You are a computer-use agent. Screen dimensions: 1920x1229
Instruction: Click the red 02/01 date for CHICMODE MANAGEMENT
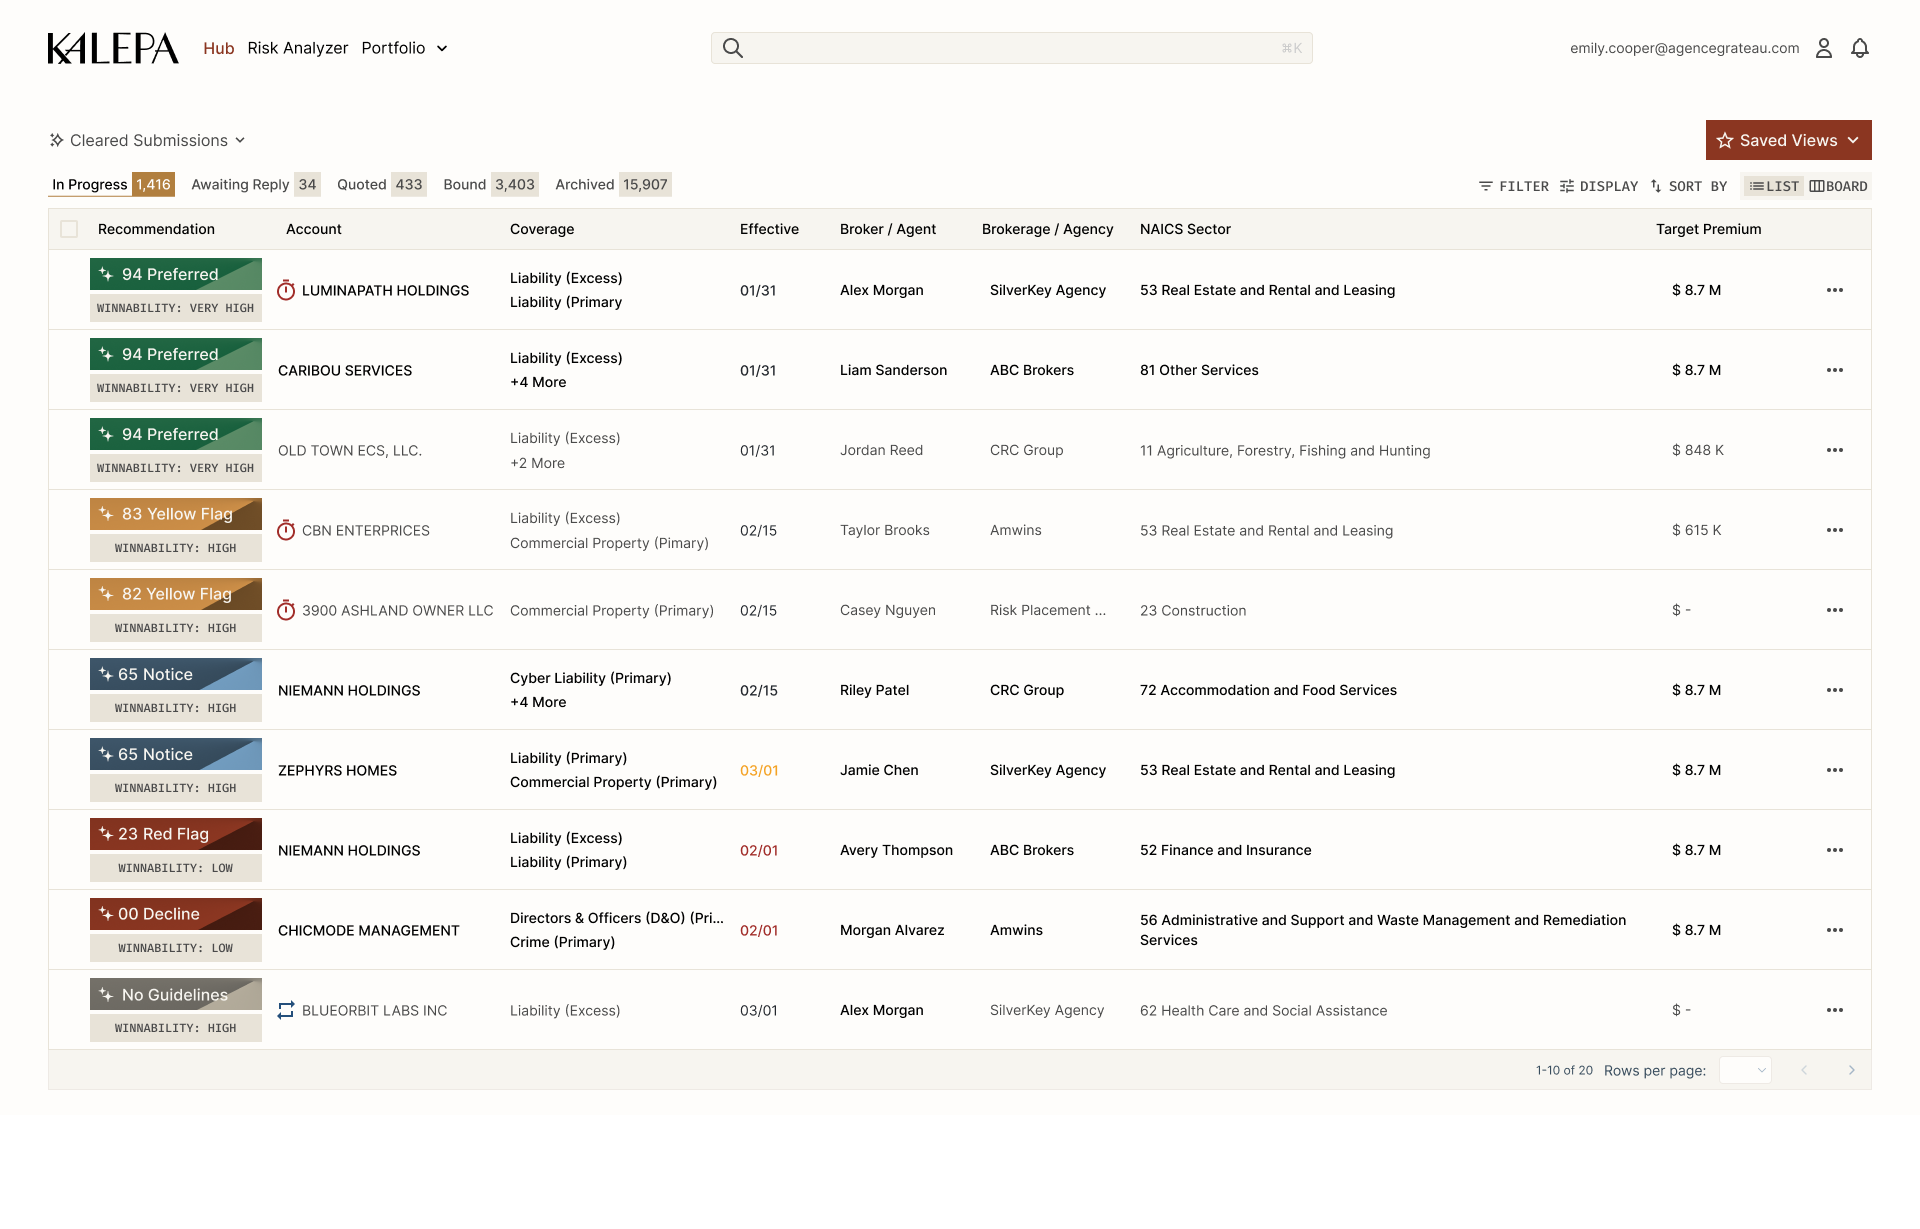pyautogui.click(x=759, y=930)
